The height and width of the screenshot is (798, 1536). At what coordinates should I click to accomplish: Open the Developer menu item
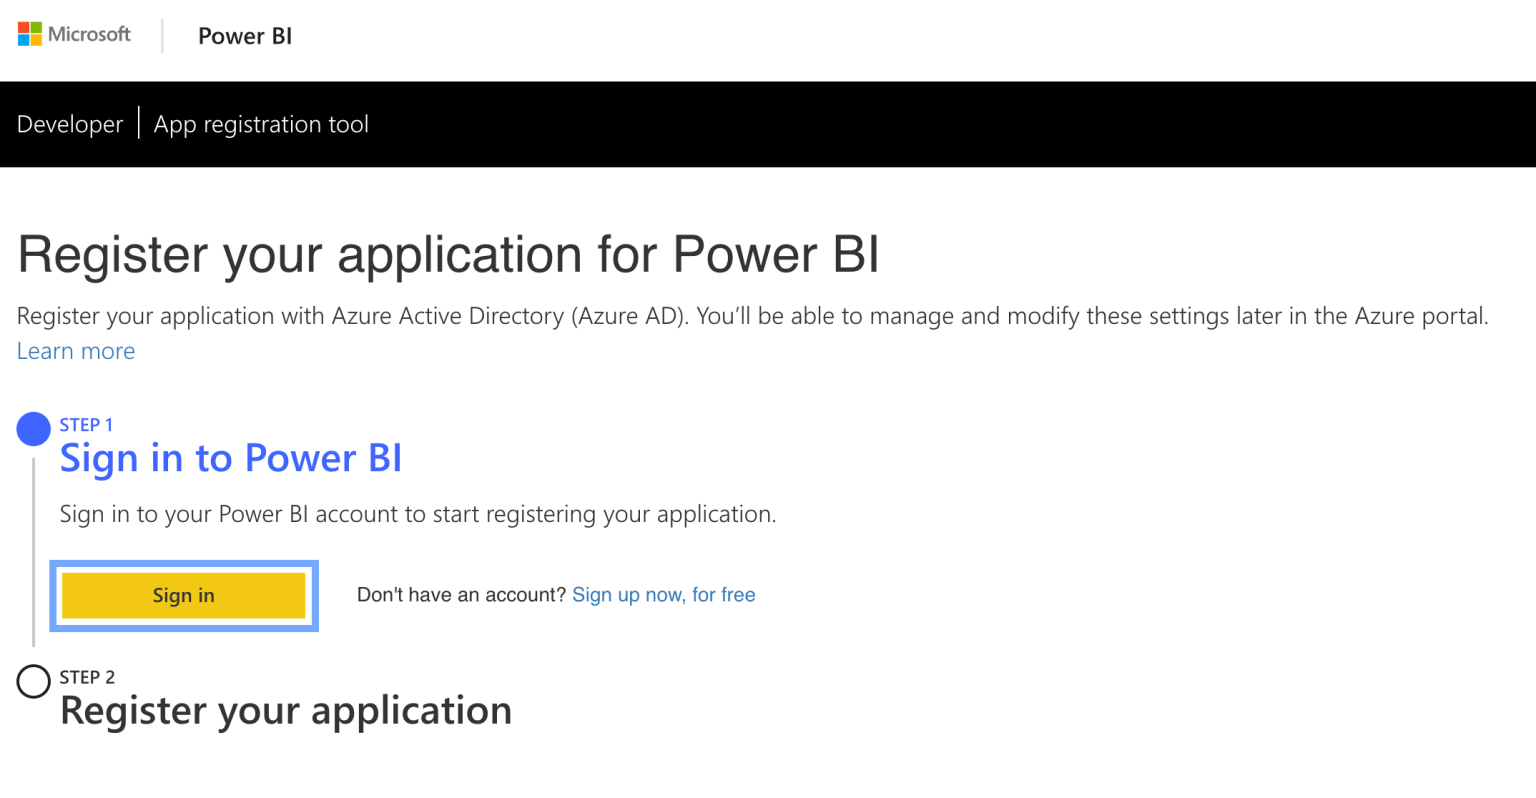(69, 124)
